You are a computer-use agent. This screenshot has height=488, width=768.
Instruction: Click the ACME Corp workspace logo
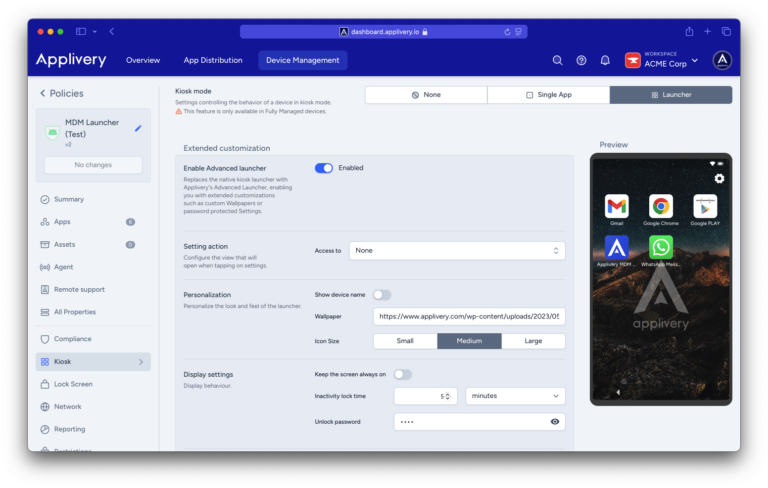coord(632,60)
